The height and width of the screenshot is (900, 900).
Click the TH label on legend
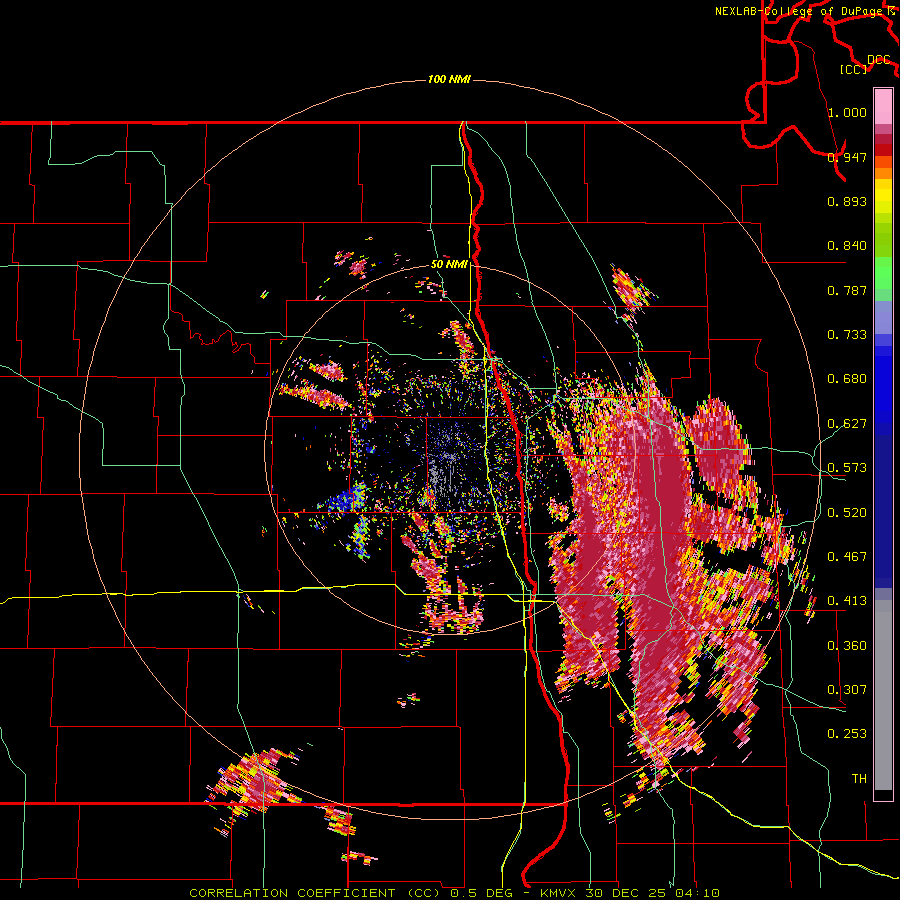[x=859, y=778]
